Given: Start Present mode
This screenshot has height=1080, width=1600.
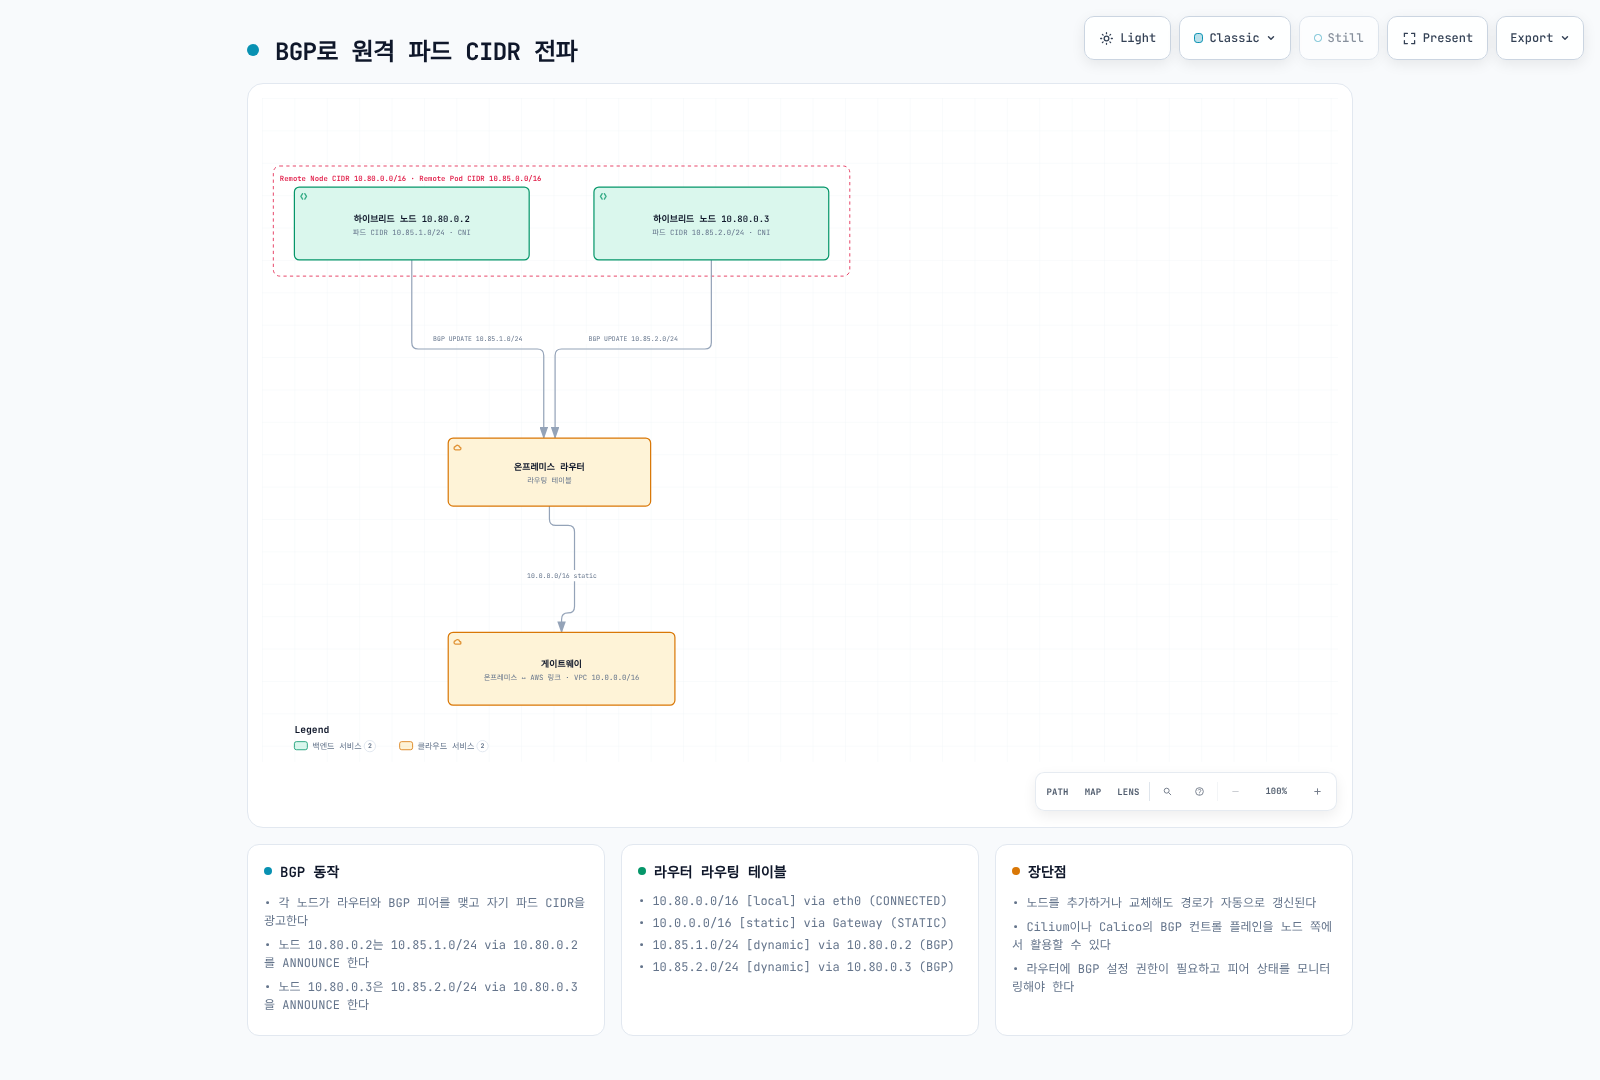Looking at the screenshot, I should [x=1437, y=38].
